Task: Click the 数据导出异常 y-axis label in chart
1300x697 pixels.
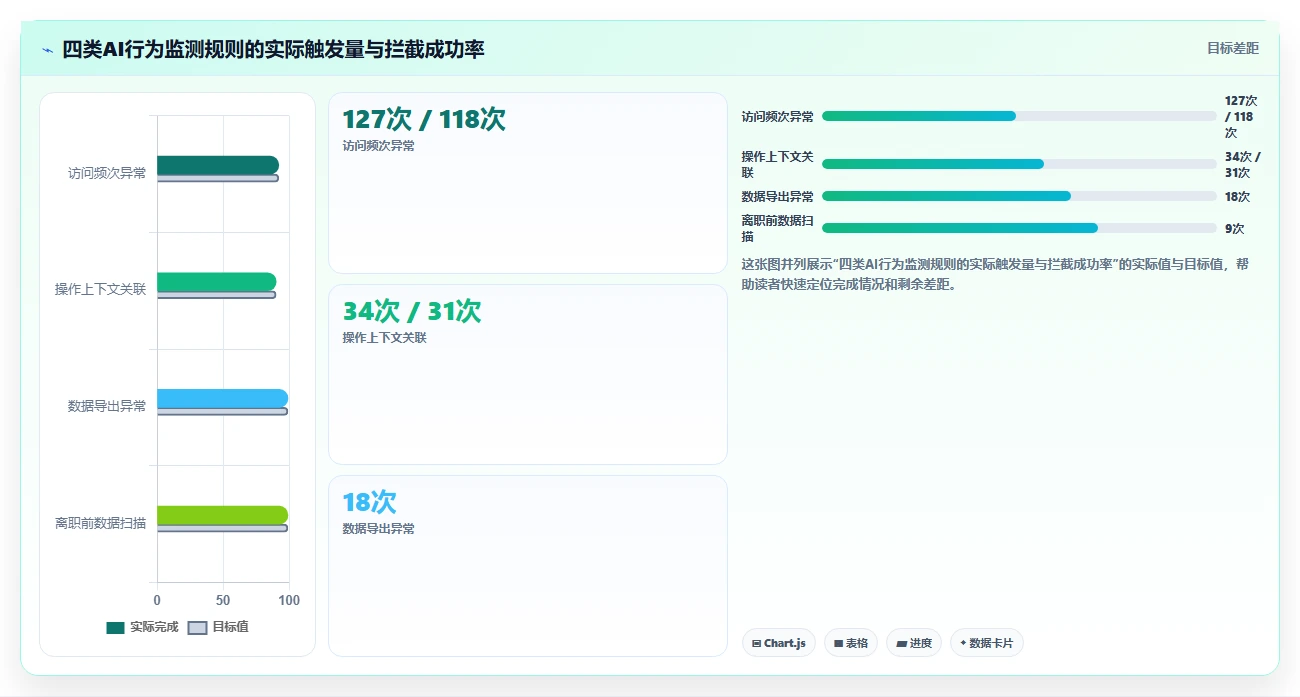Action: [x=107, y=406]
